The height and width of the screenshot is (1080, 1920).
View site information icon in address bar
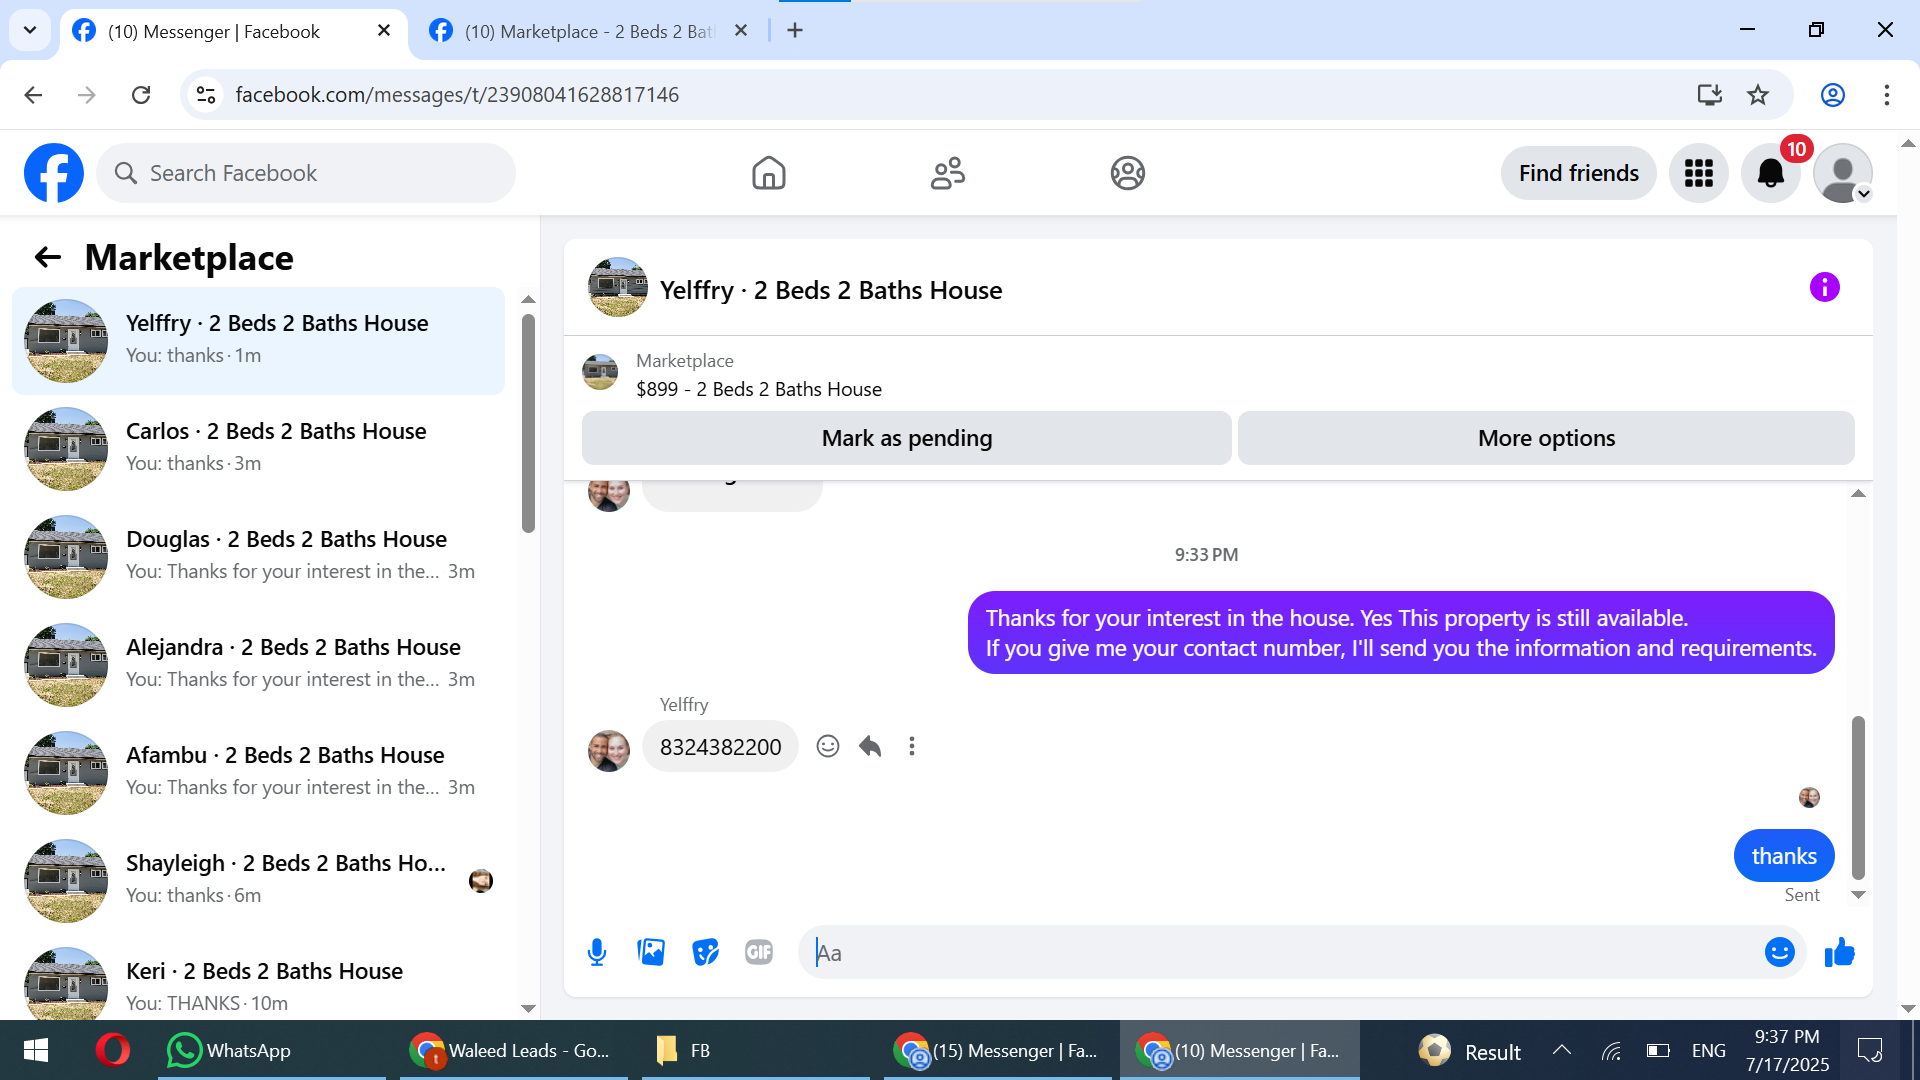pyautogui.click(x=206, y=95)
